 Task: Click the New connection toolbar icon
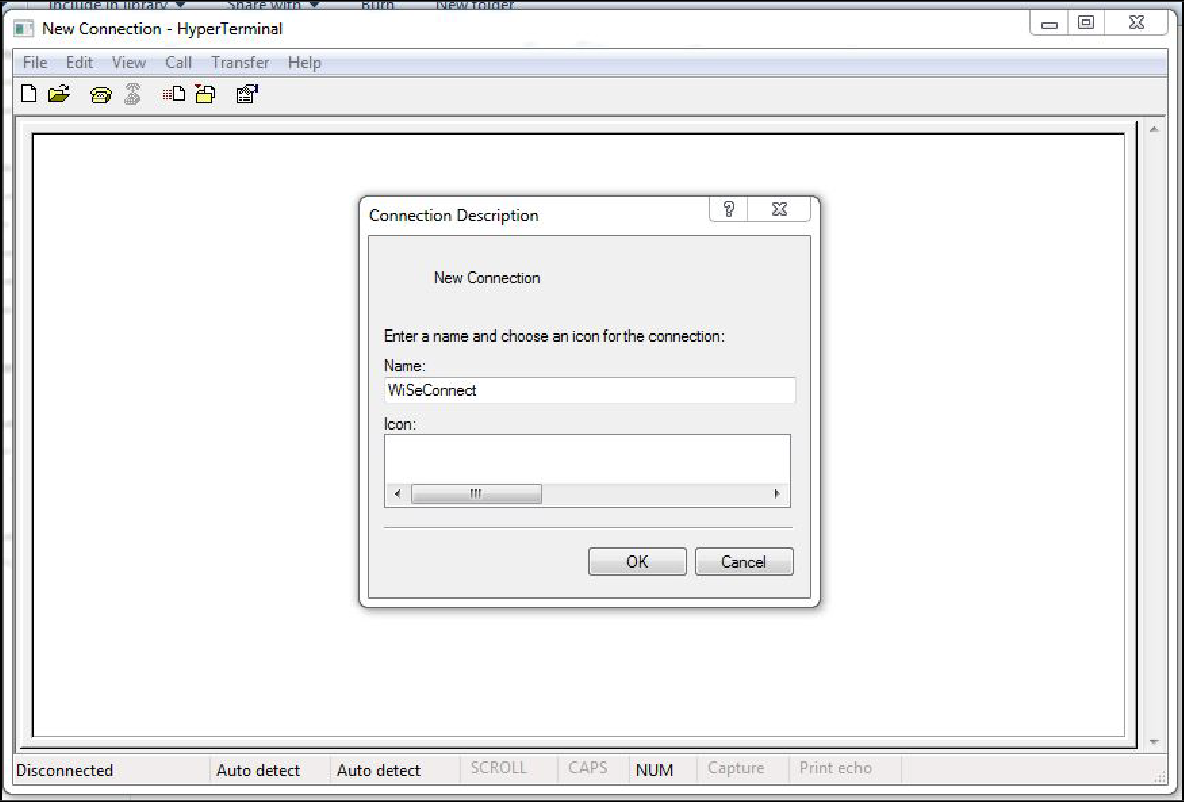[30, 95]
